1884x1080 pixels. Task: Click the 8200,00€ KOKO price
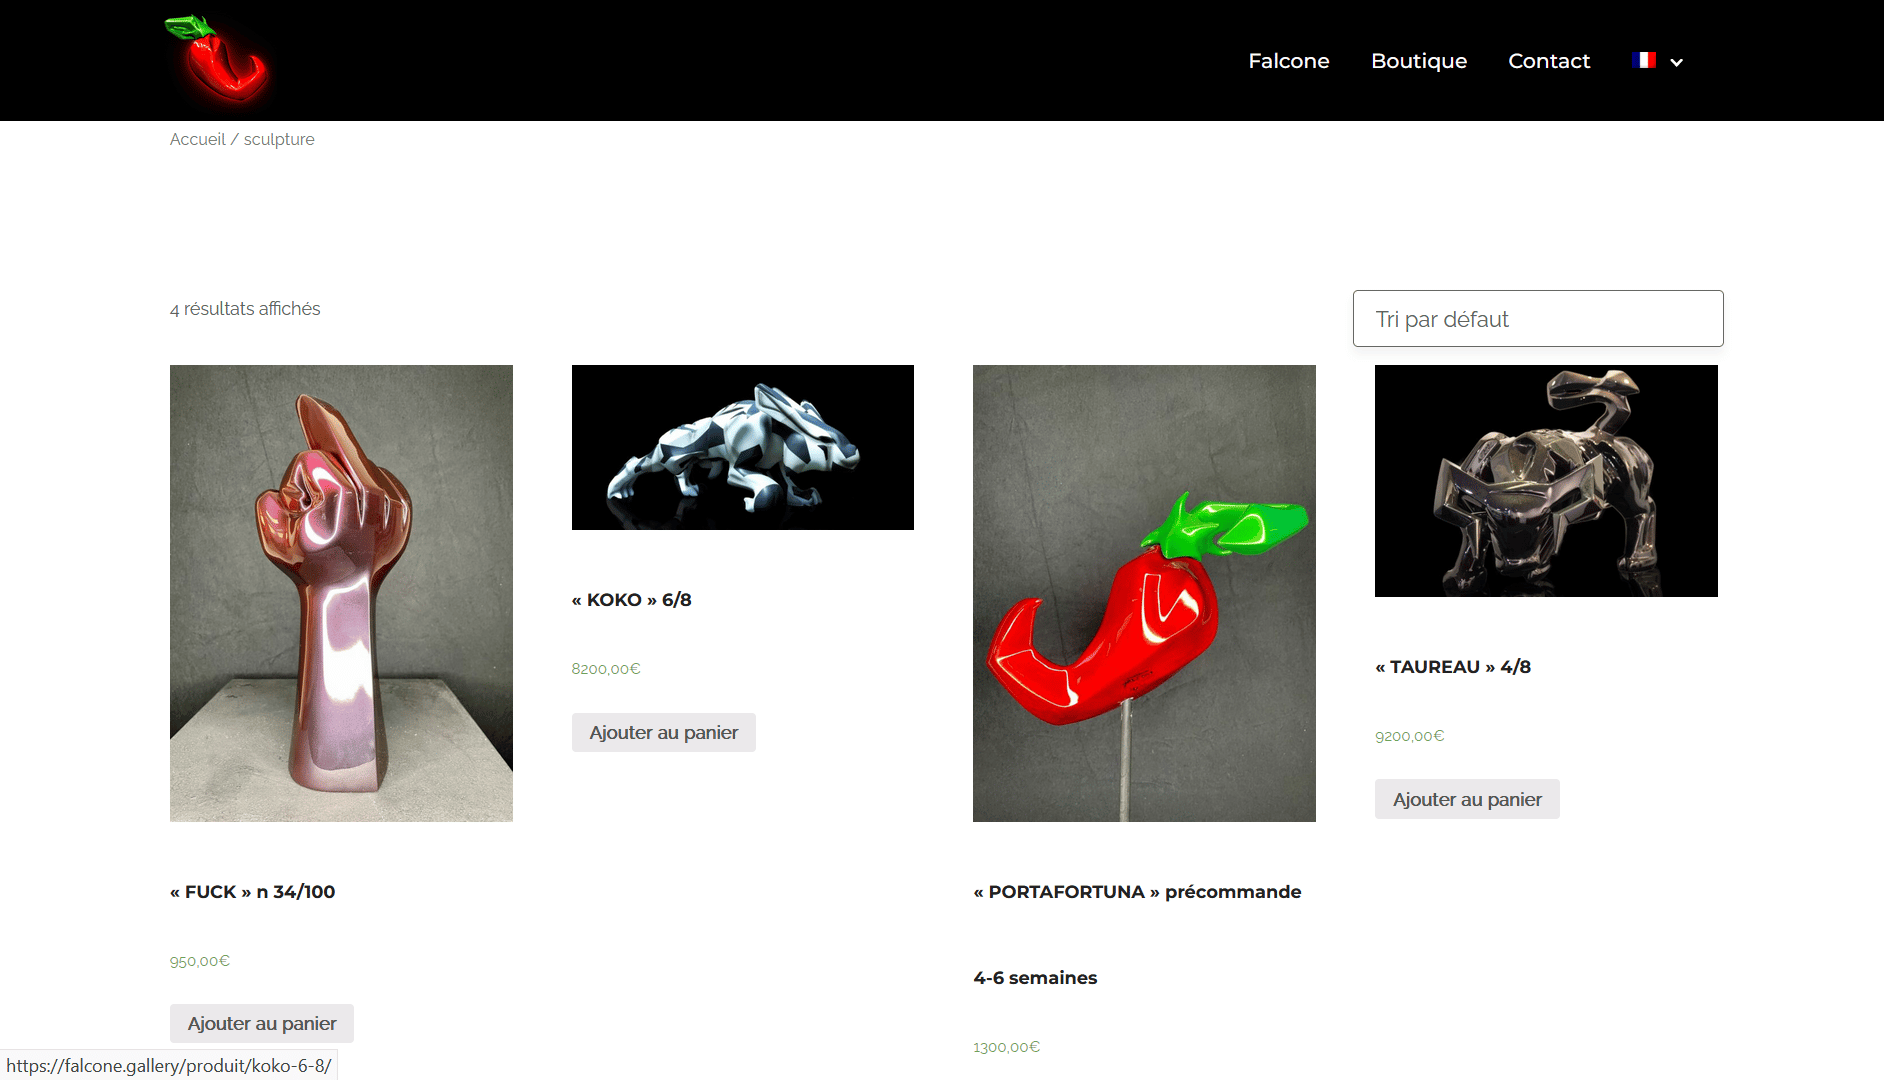pos(606,669)
